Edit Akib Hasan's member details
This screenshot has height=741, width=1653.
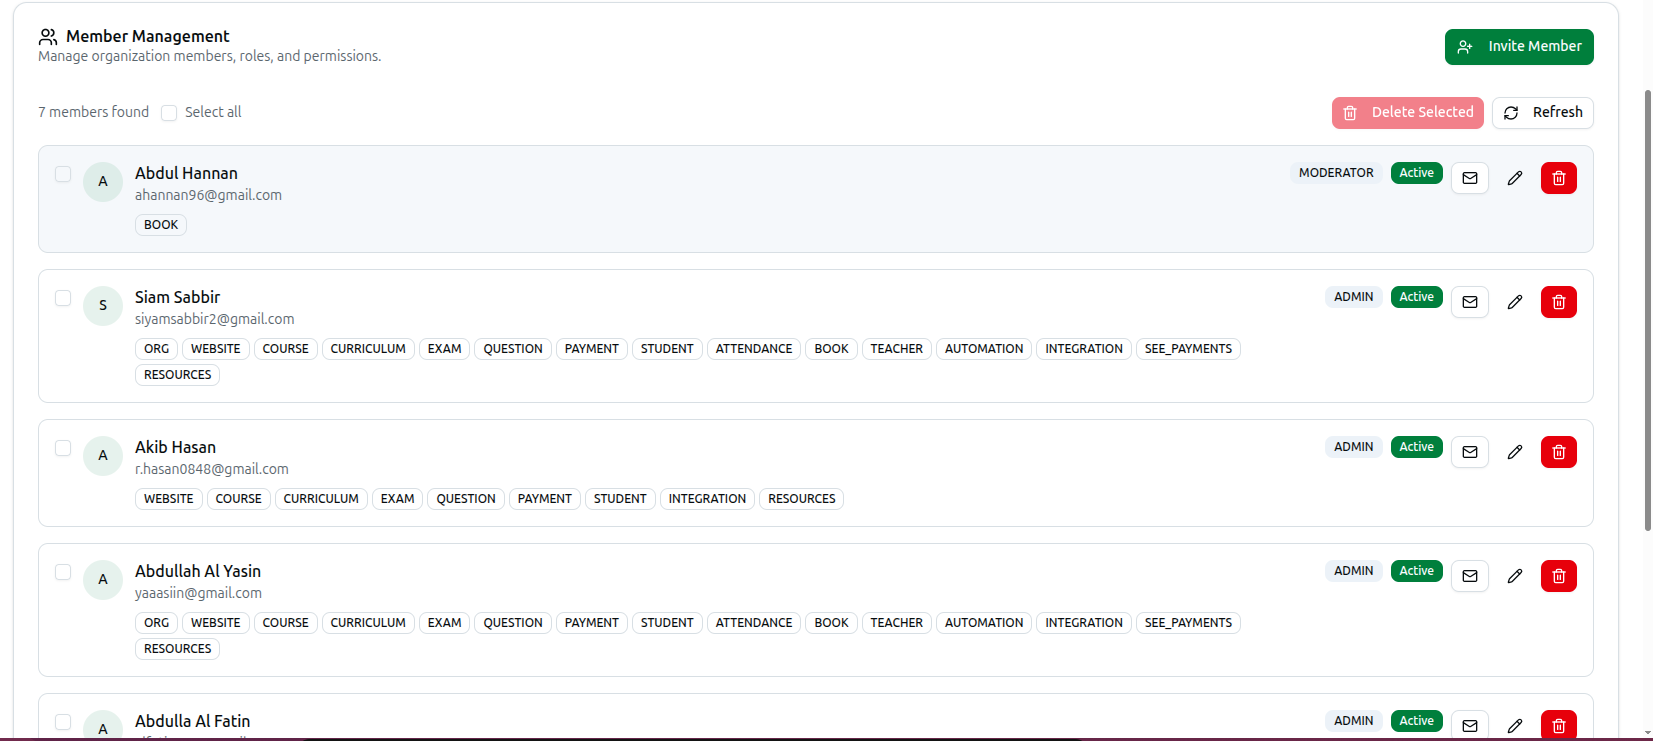pos(1515,452)
